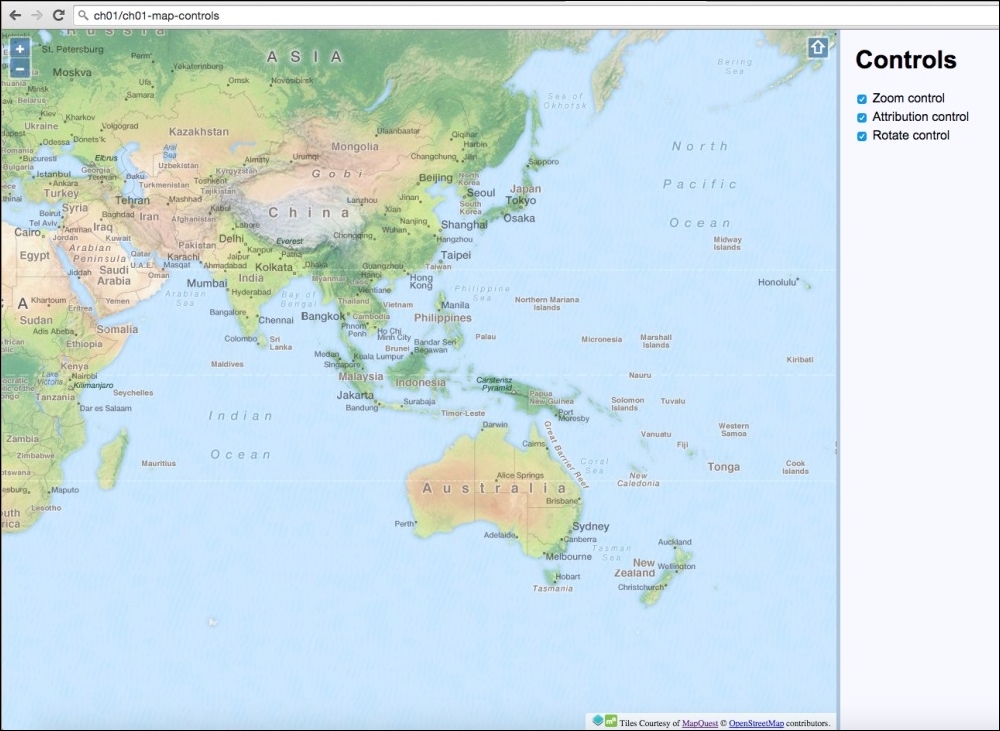Open the OpenStreetMap link
The image size is (1000, 731).
[x=756, y=722]
